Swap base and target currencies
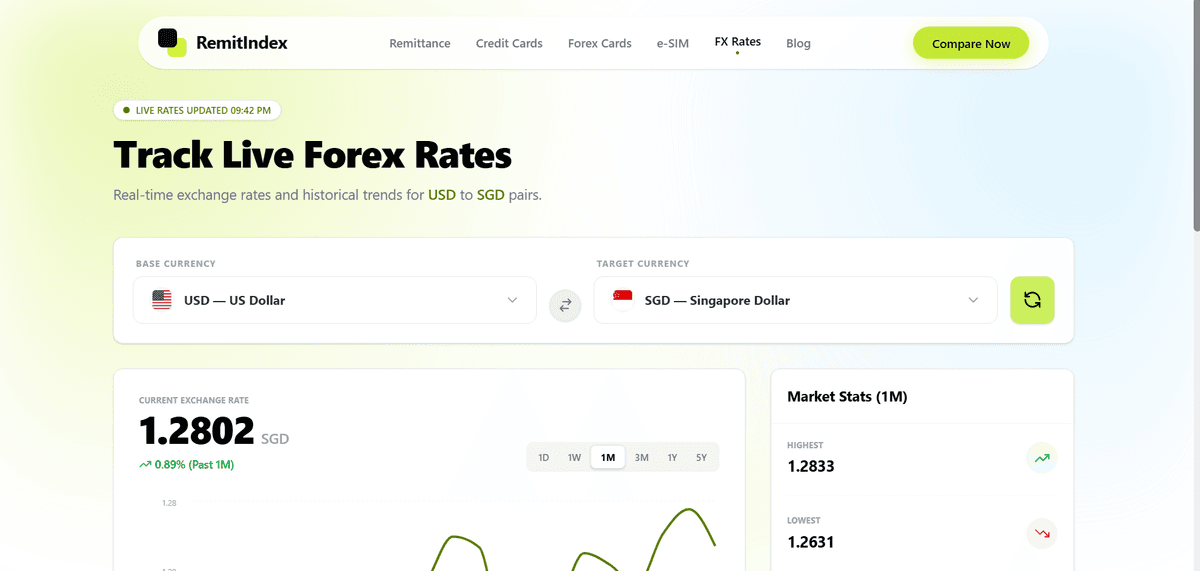1200x571 pixels. tap(565, 305)
